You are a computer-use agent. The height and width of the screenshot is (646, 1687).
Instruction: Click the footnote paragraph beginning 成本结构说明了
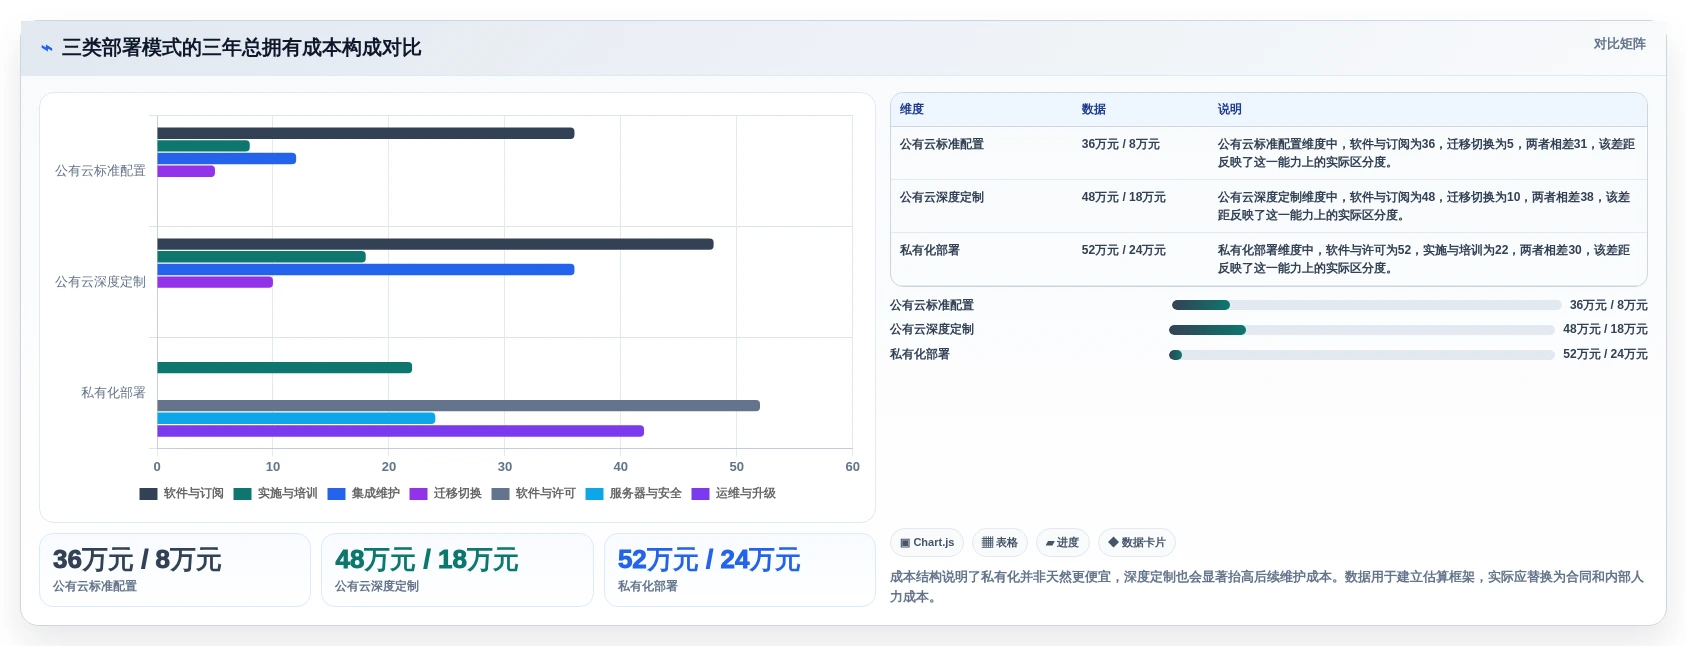tap(1266, 587)
